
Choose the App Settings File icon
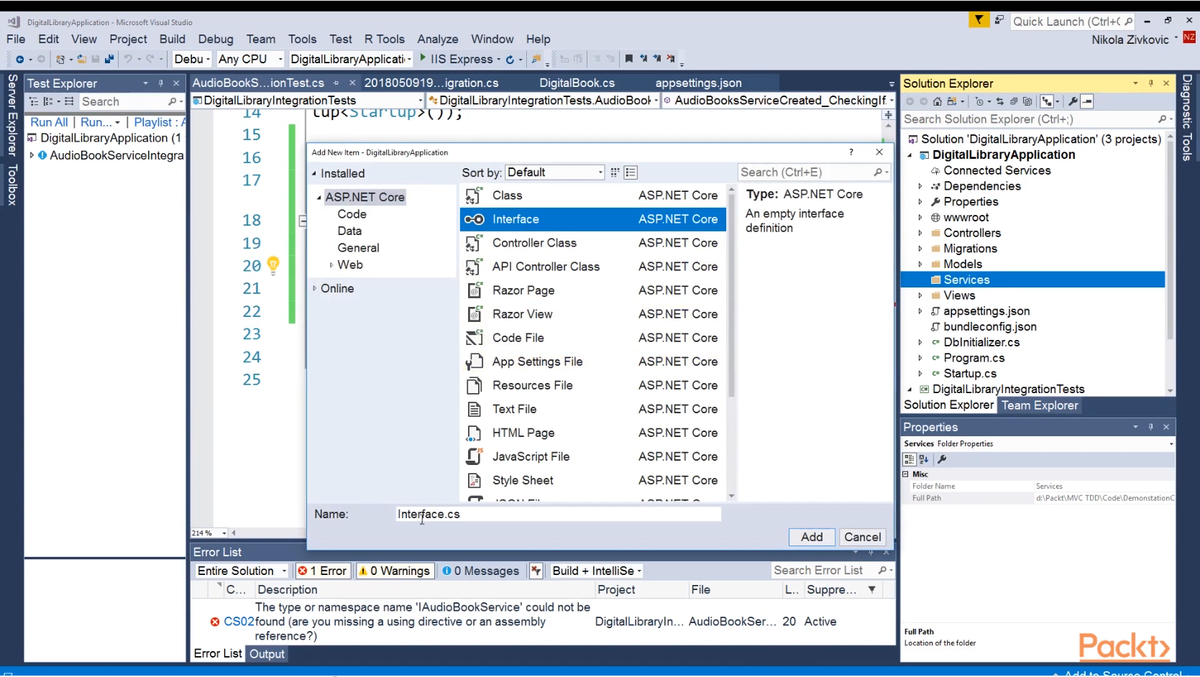point(474,362)
